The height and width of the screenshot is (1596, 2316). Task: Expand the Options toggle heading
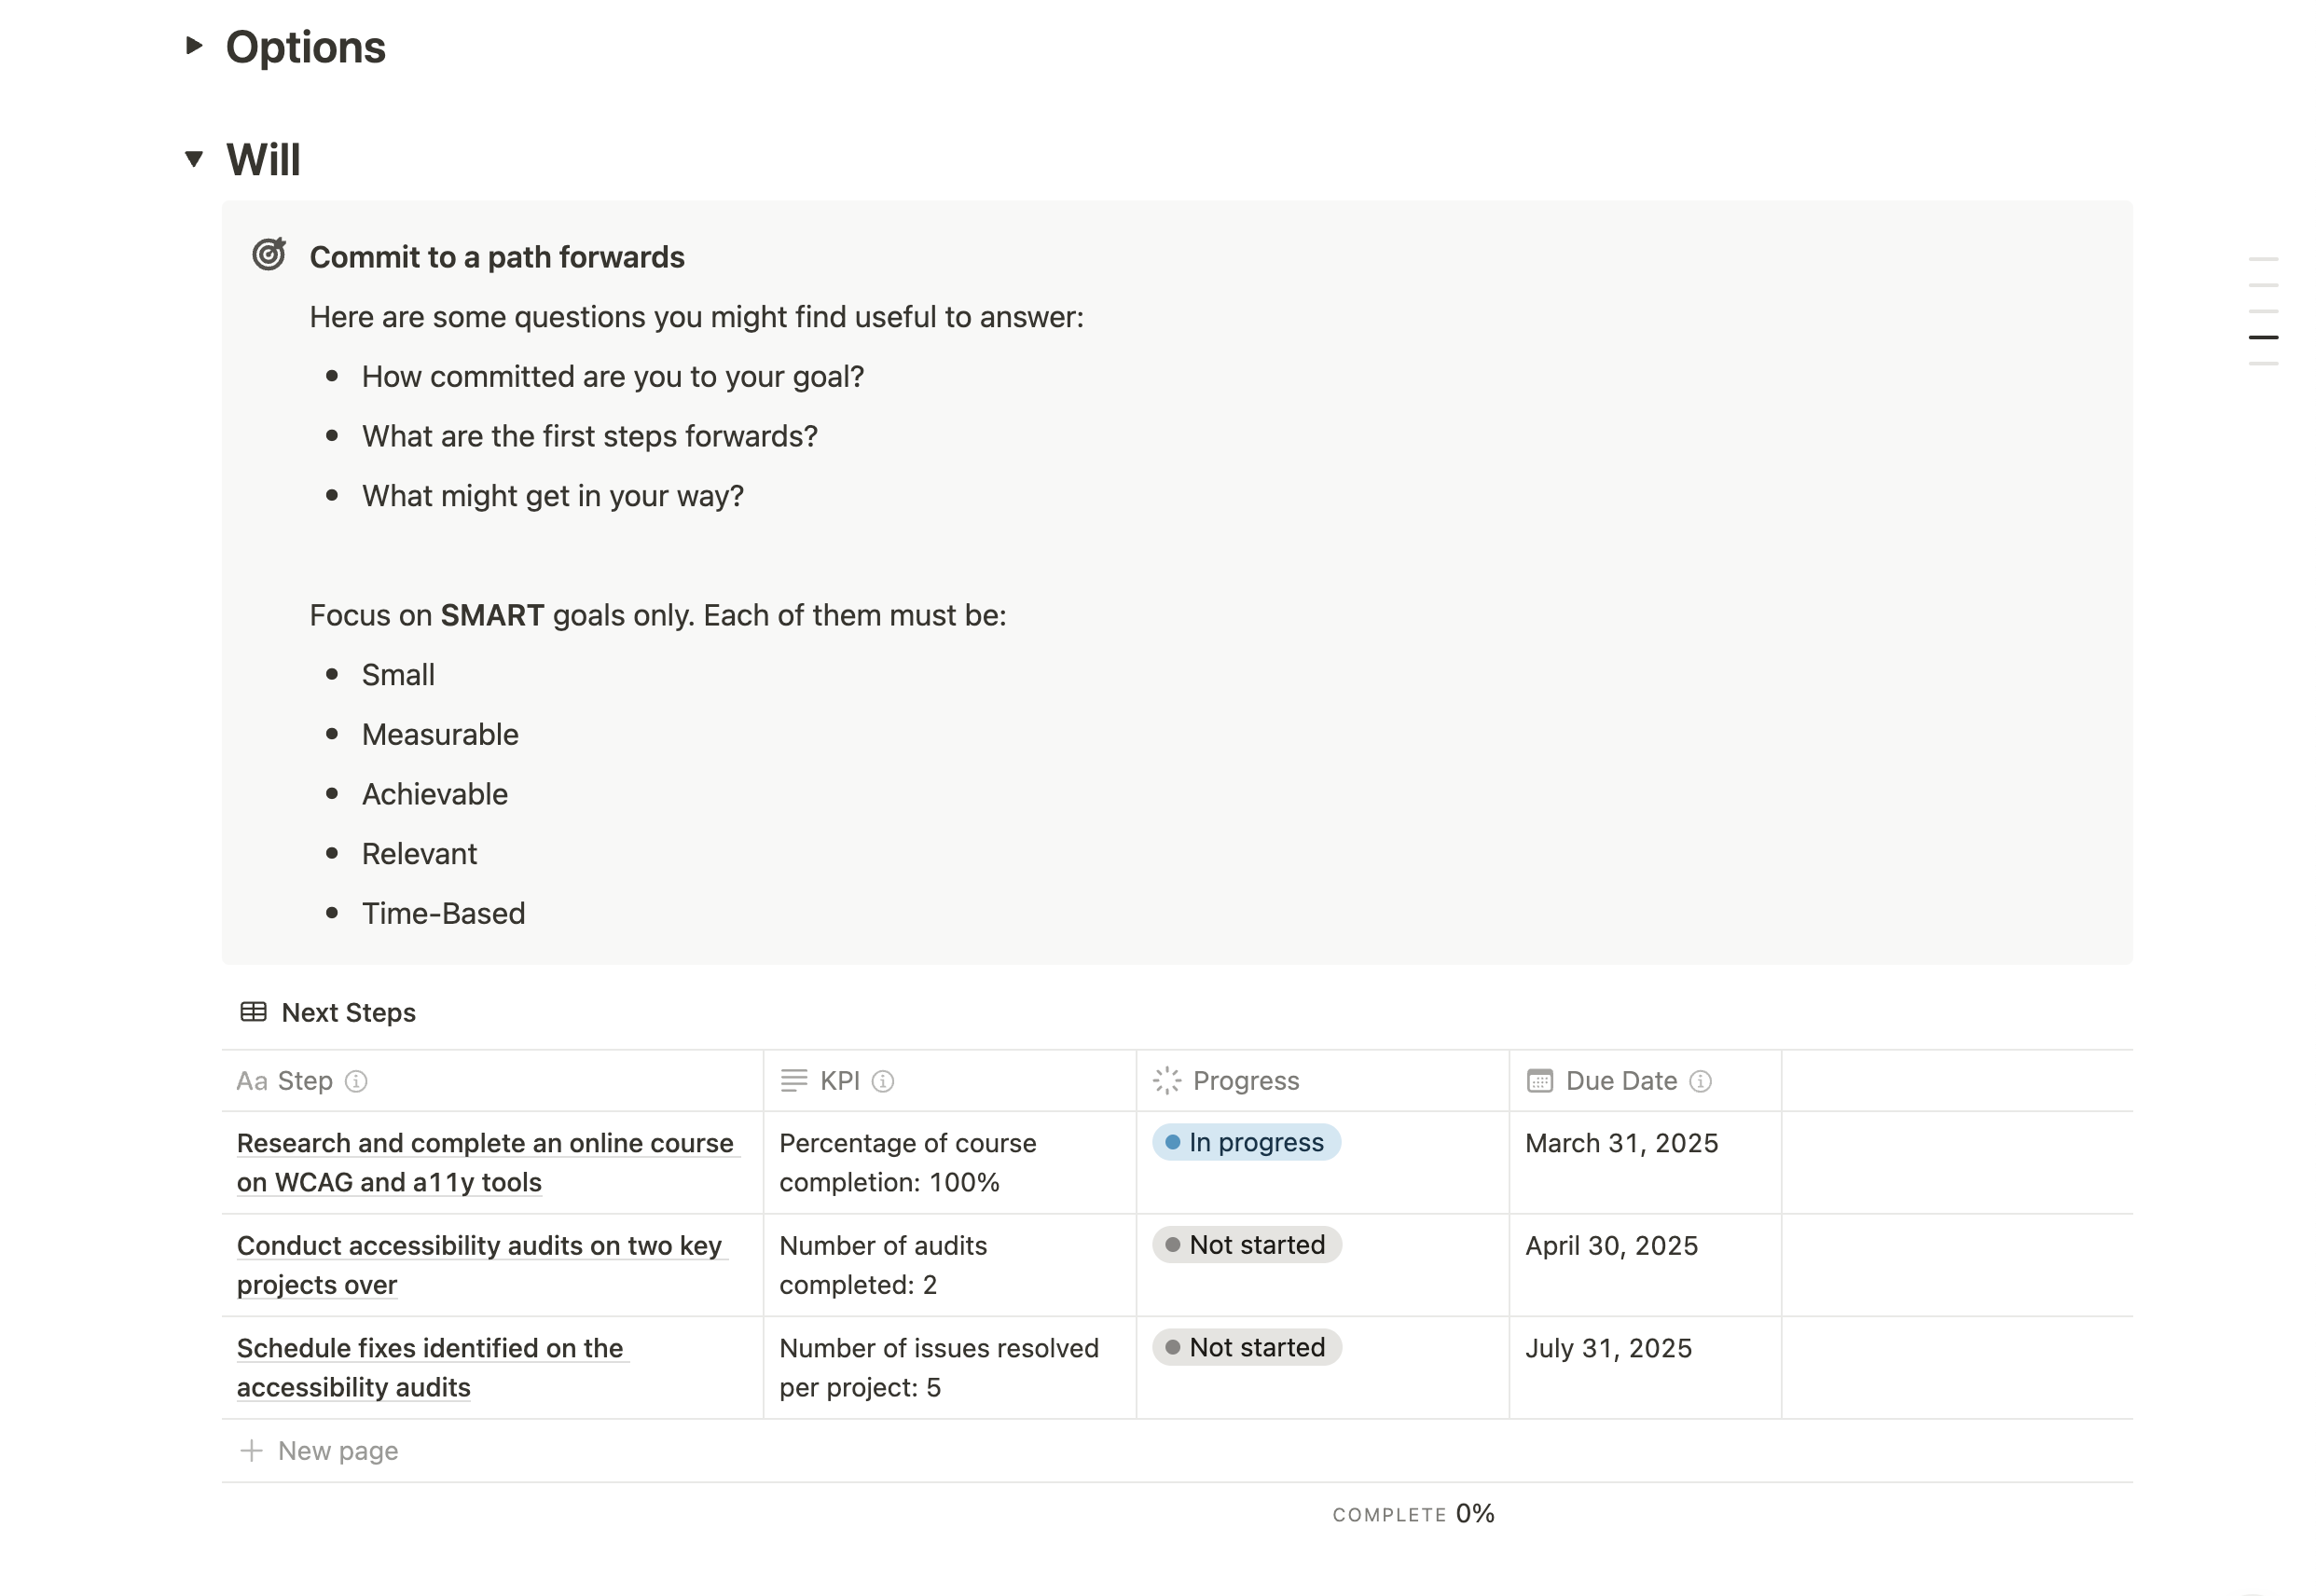click(x=194, y=46)
